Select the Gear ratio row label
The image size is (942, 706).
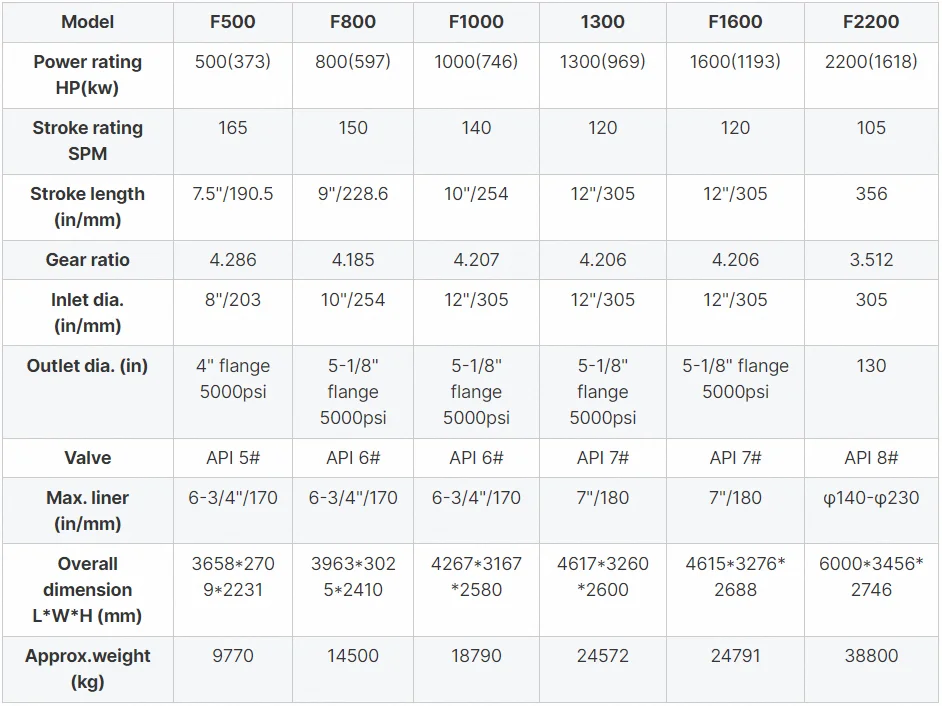88,260
